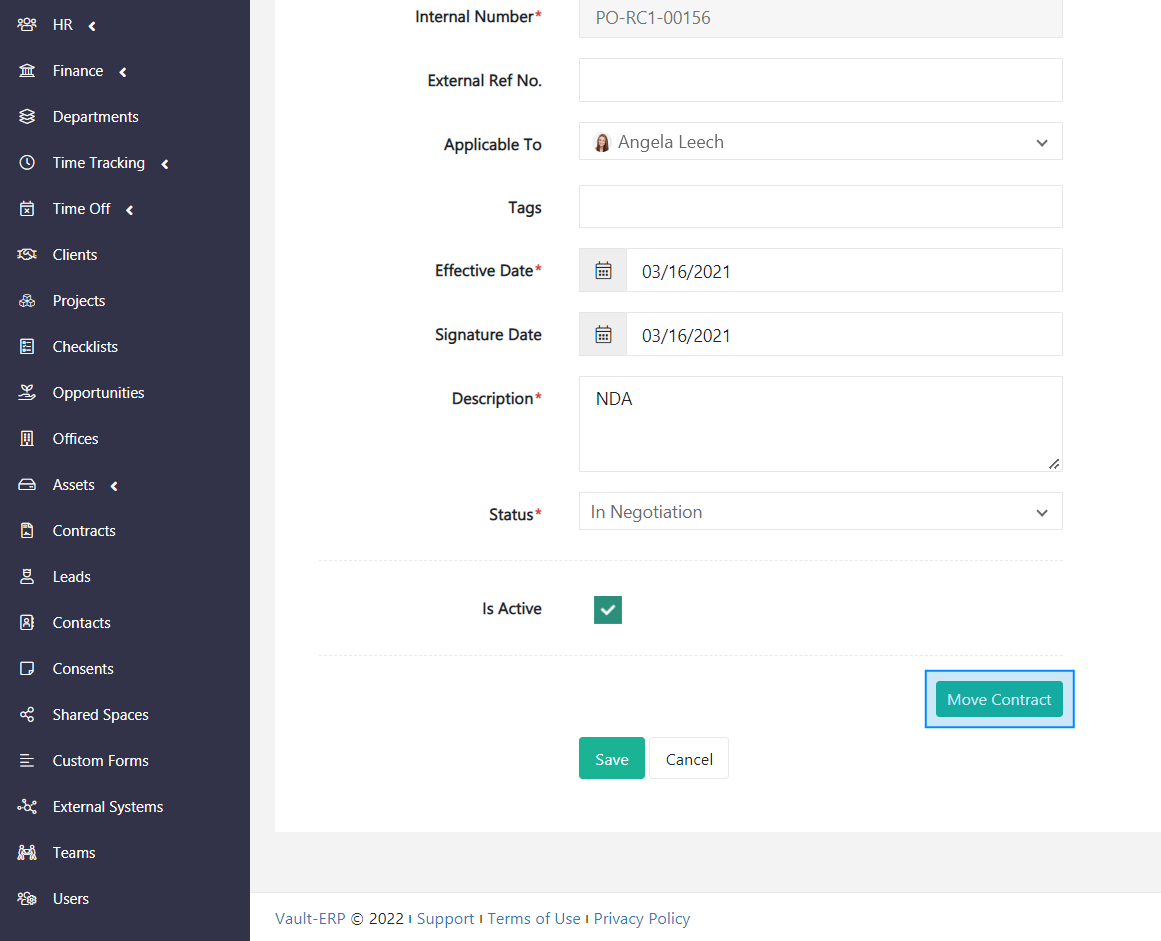Click the Checklists sidebar icon
The image size is (1161, 941).
tap(27, 347)
